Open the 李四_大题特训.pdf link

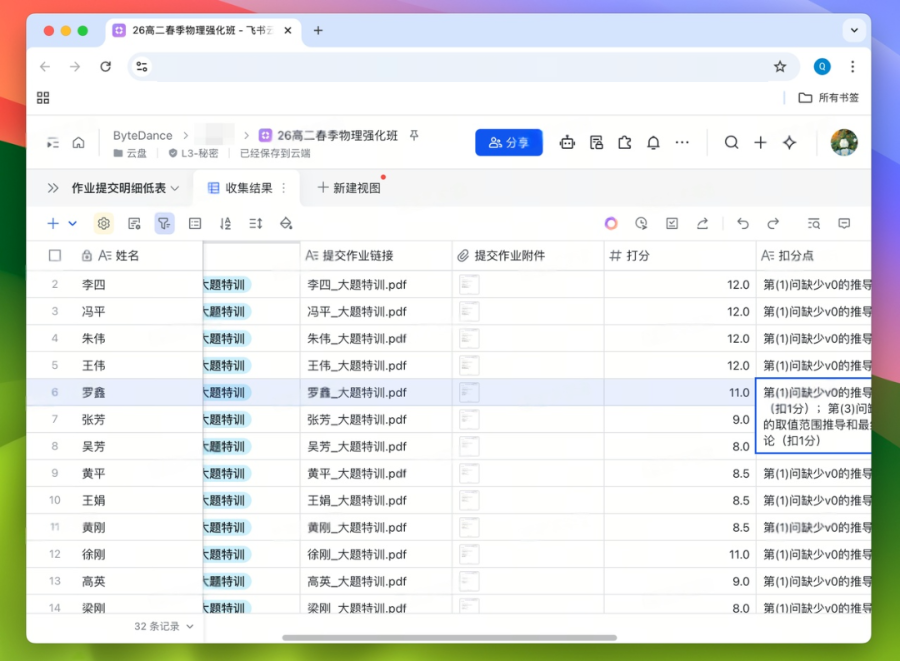357,285
